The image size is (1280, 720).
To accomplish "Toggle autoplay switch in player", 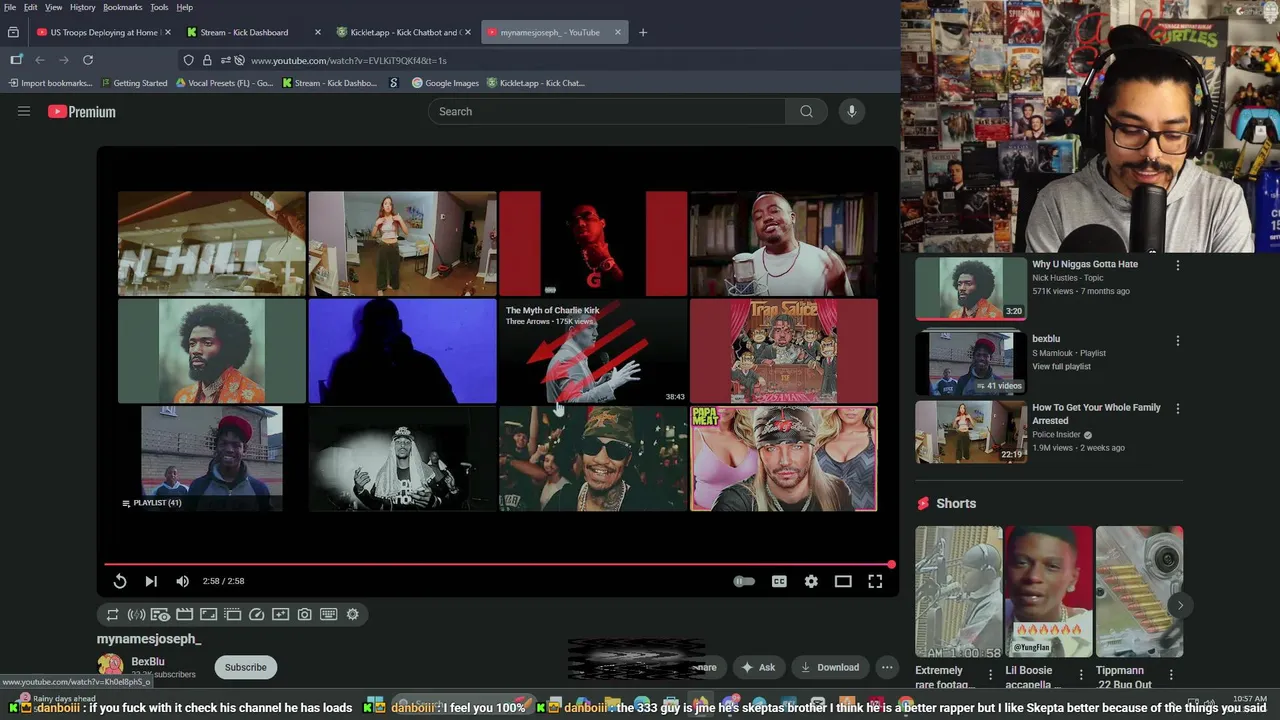I will click(x=744, y=581).
